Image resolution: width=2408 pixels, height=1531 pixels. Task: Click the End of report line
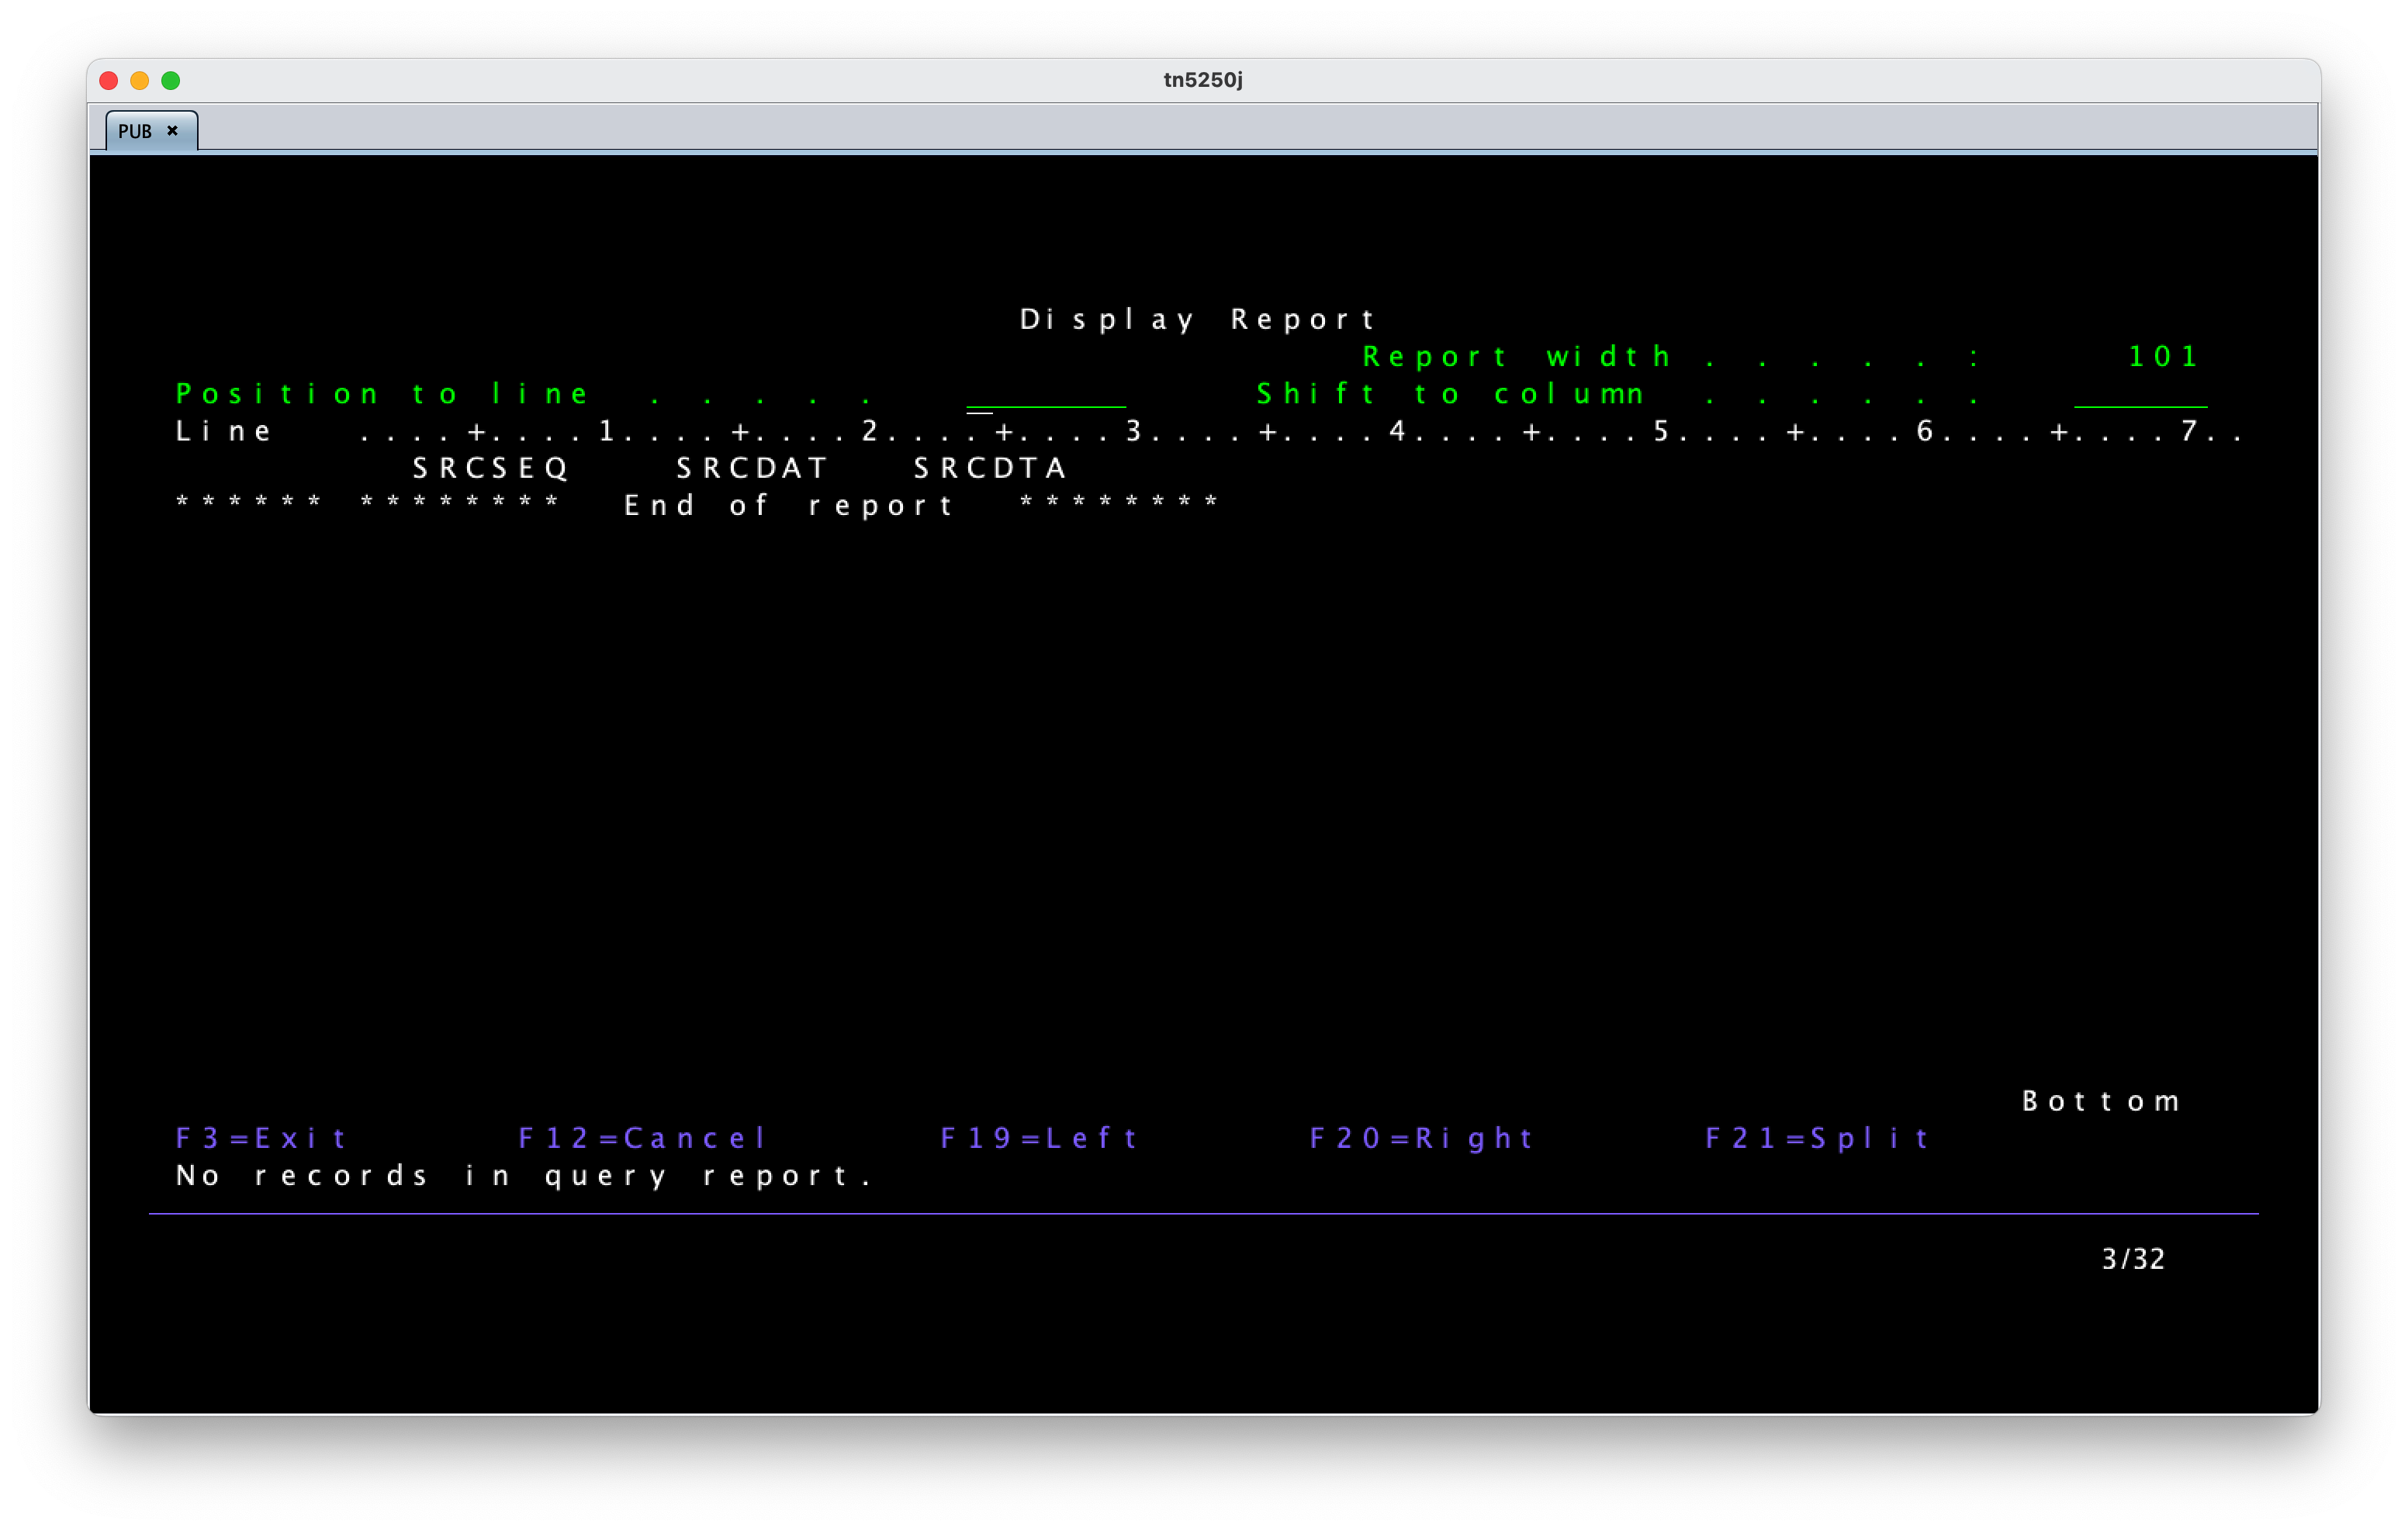pyautogui.click(x=697, y=505)
